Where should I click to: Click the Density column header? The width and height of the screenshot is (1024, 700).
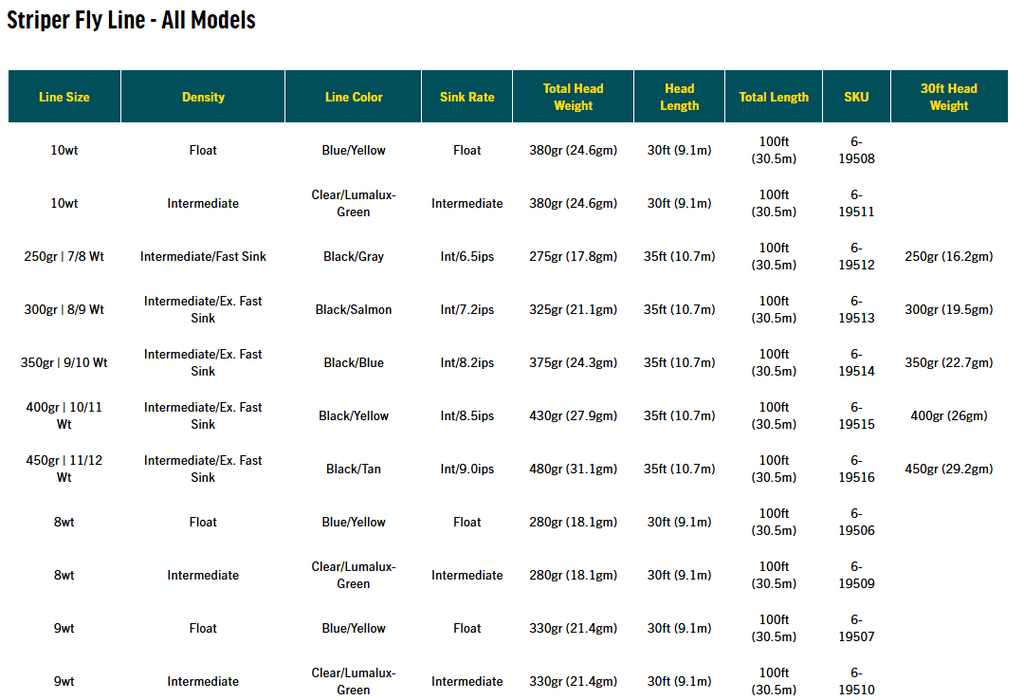[203, 97]
